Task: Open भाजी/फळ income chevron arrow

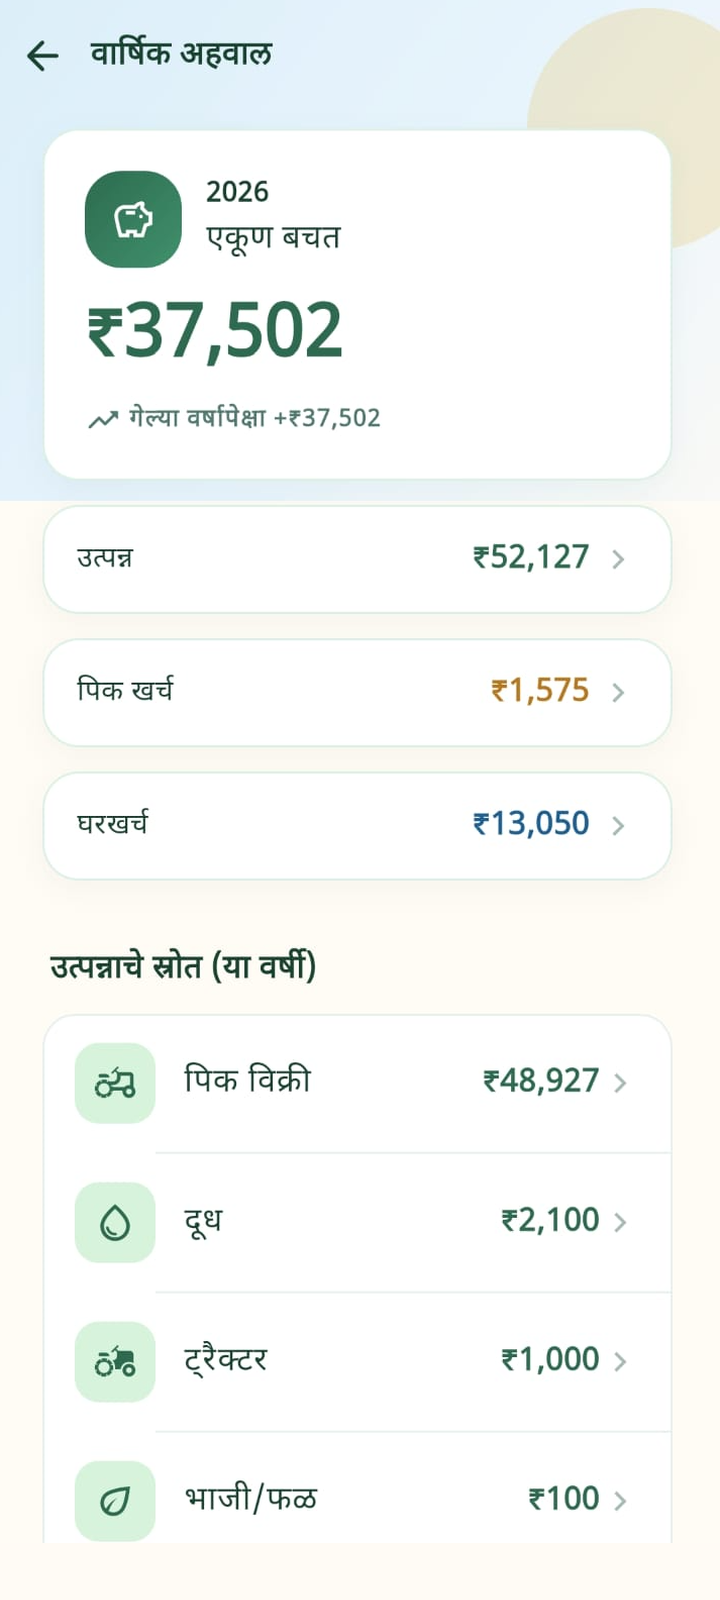Action: (620, 1500)
